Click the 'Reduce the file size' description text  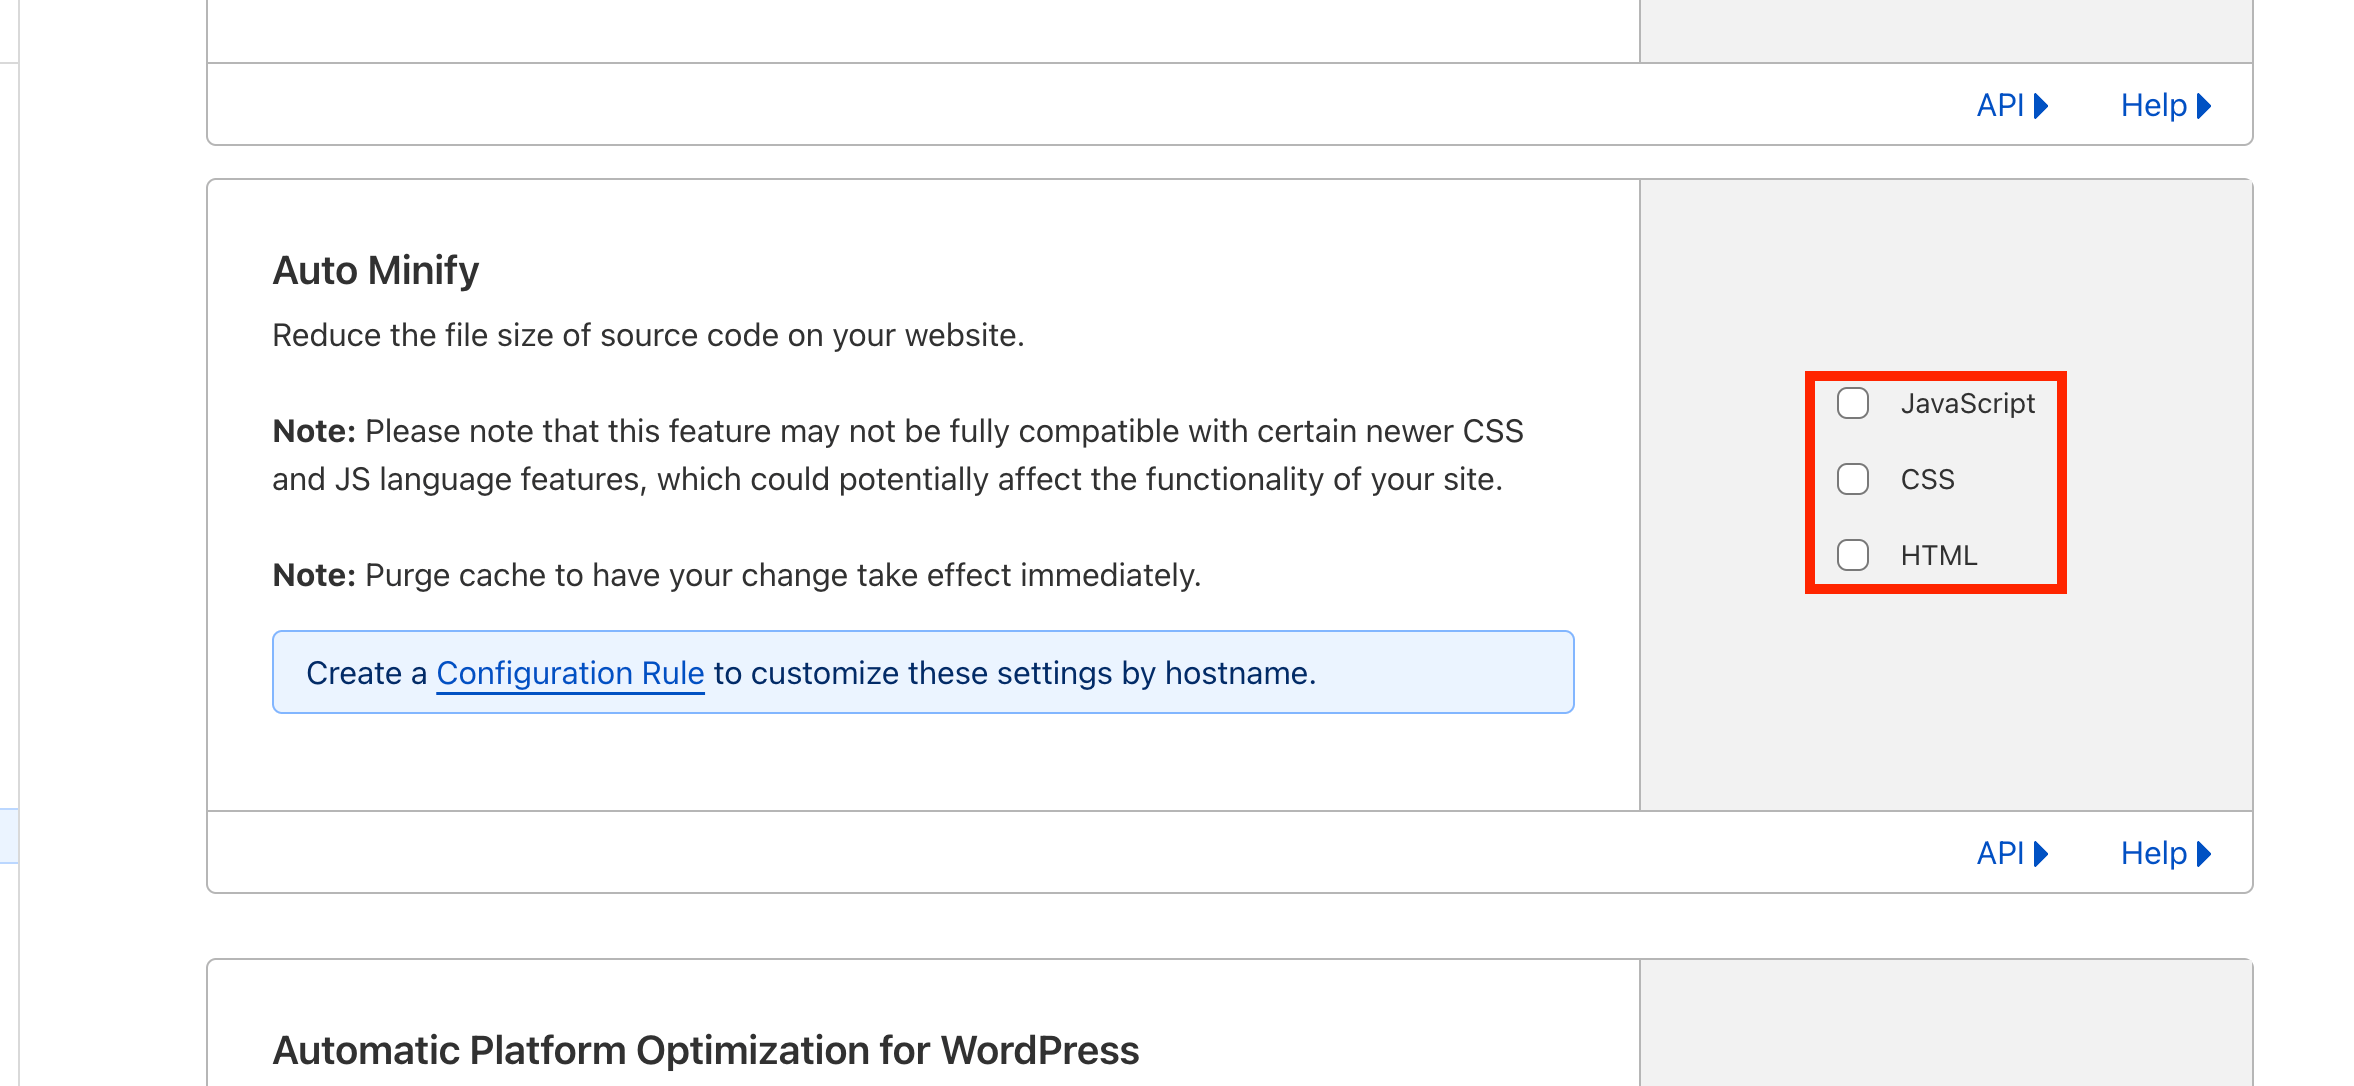point(648,335)
